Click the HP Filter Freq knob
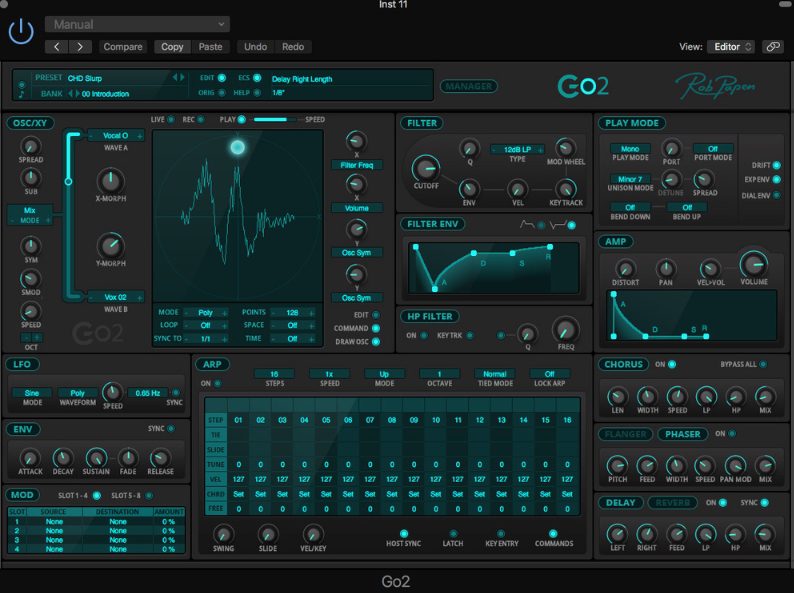This screenshot has height=593, width=794. pyautogui.click(x=566, y=330)
